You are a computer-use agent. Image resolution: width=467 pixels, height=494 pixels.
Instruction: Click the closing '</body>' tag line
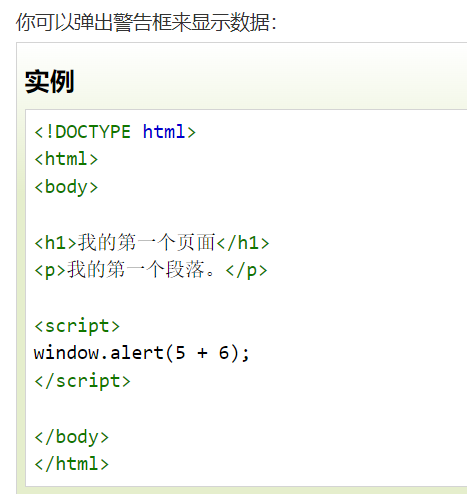point(72,437)
